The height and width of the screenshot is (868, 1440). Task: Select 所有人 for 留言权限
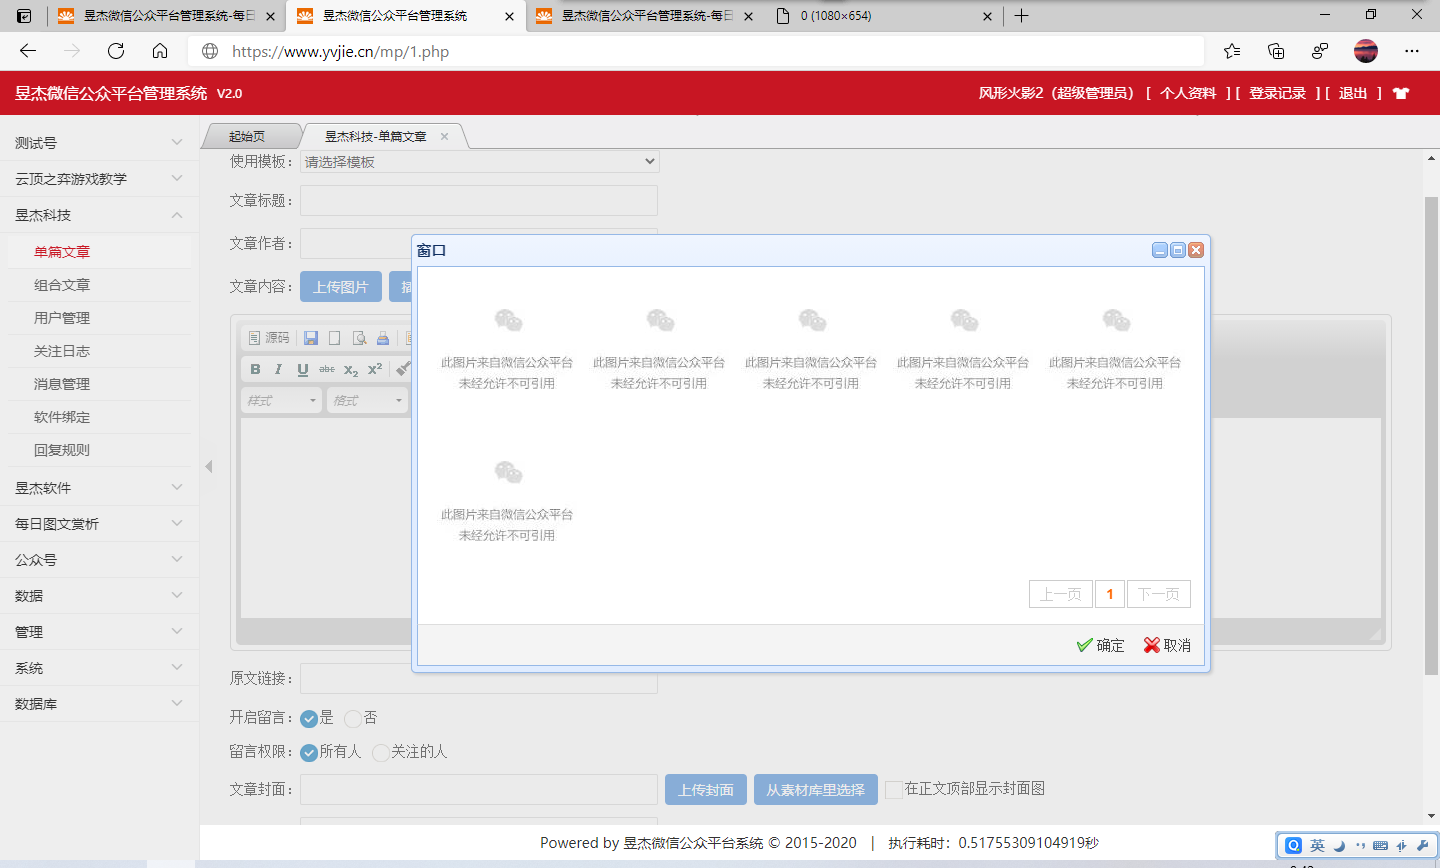[x=309, y=752]
